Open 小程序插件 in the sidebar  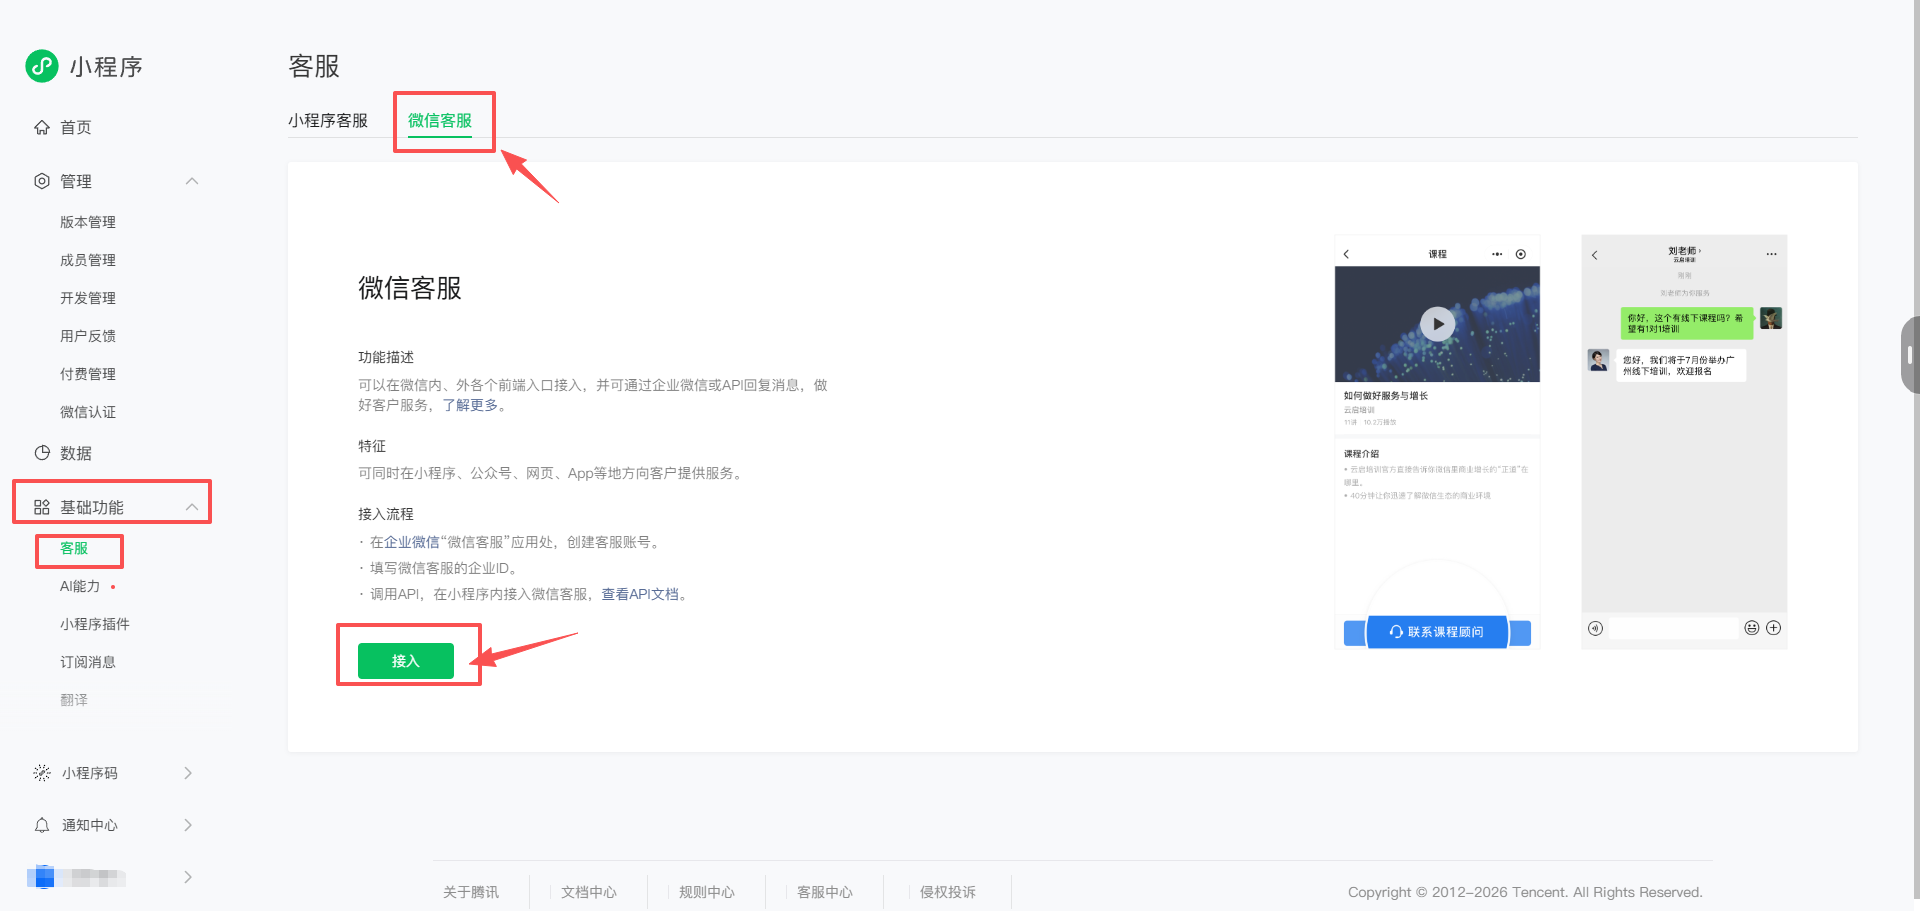point(95,624)
